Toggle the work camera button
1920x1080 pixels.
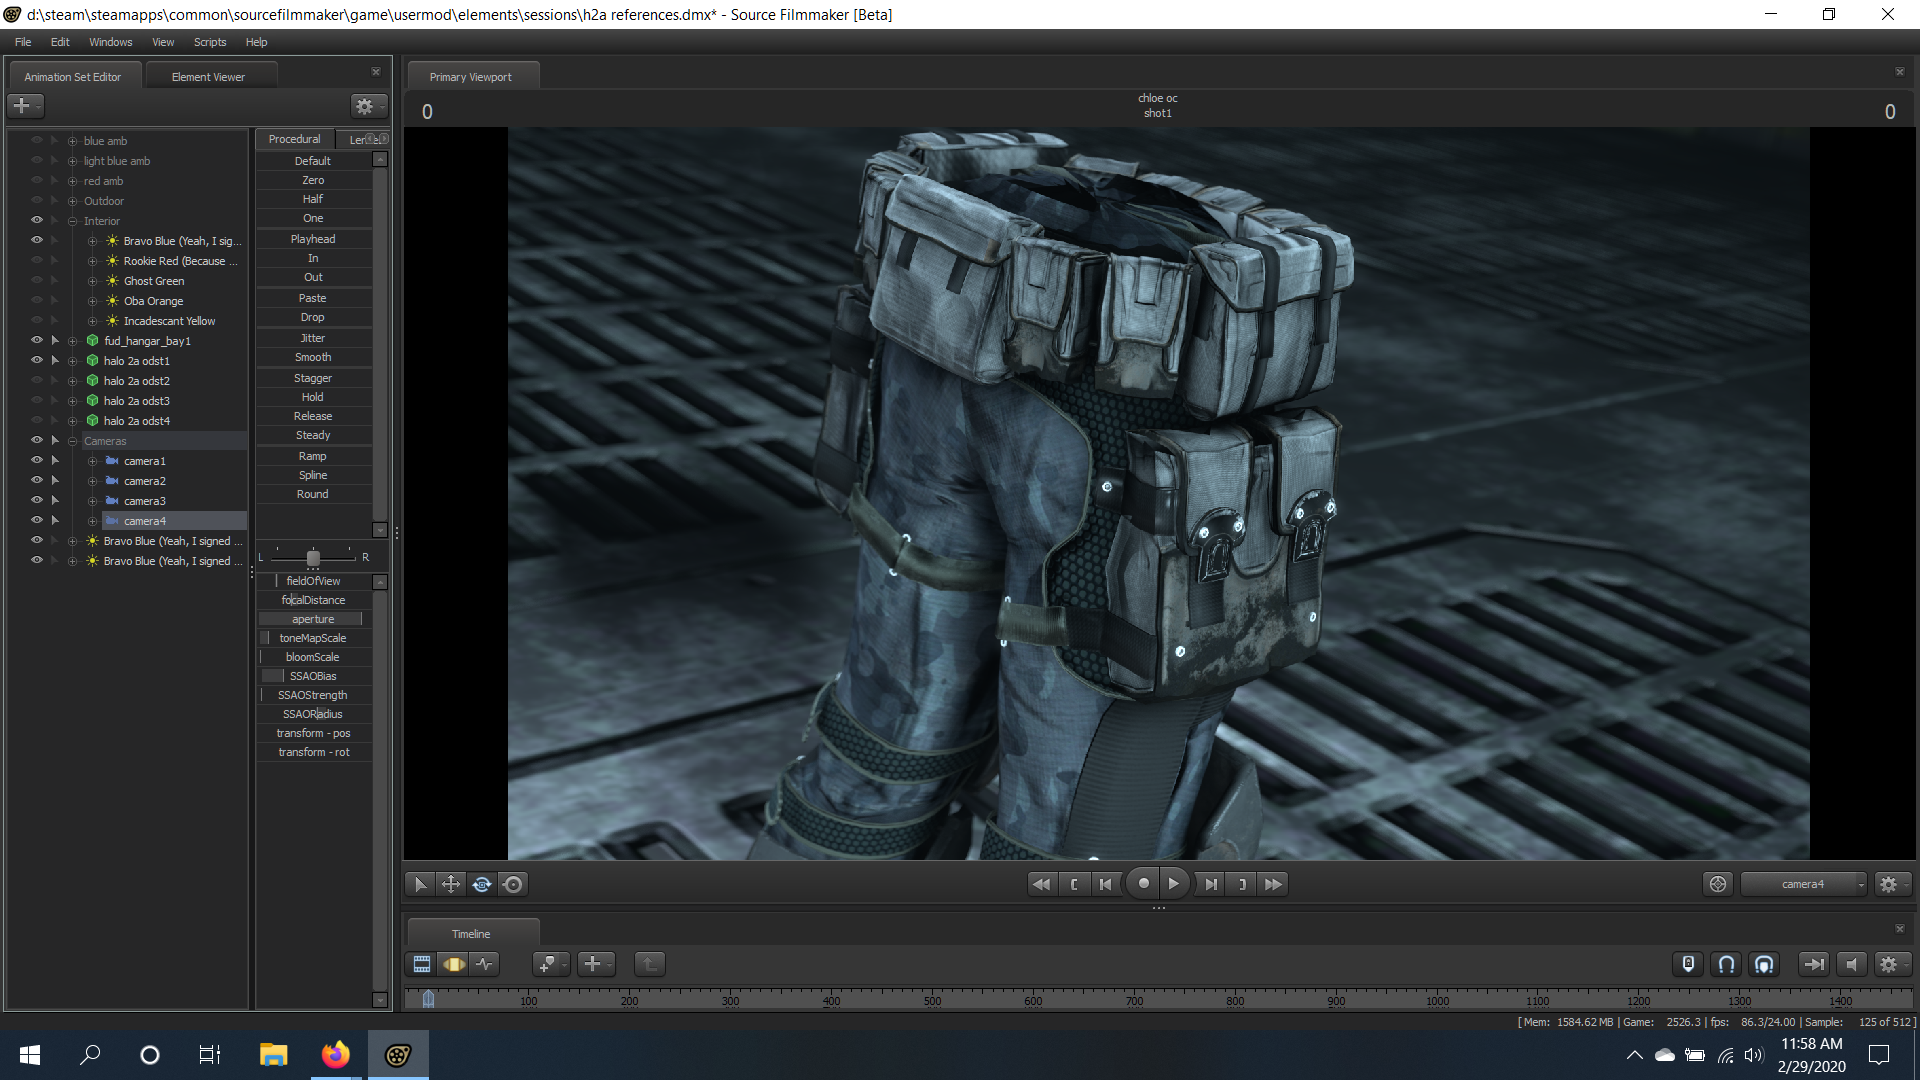point(1718,884)
